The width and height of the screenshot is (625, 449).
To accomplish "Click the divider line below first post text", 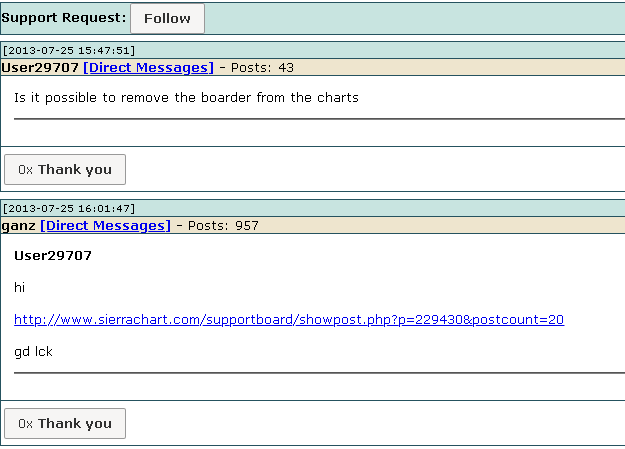I will (319, 119).
